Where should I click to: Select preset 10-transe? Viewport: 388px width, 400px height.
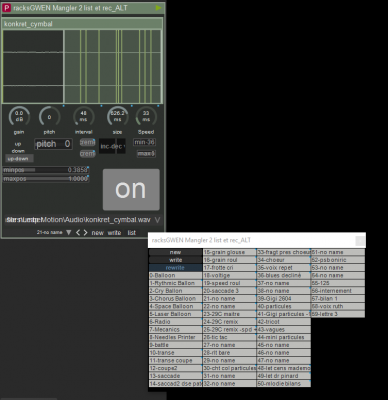175,353
